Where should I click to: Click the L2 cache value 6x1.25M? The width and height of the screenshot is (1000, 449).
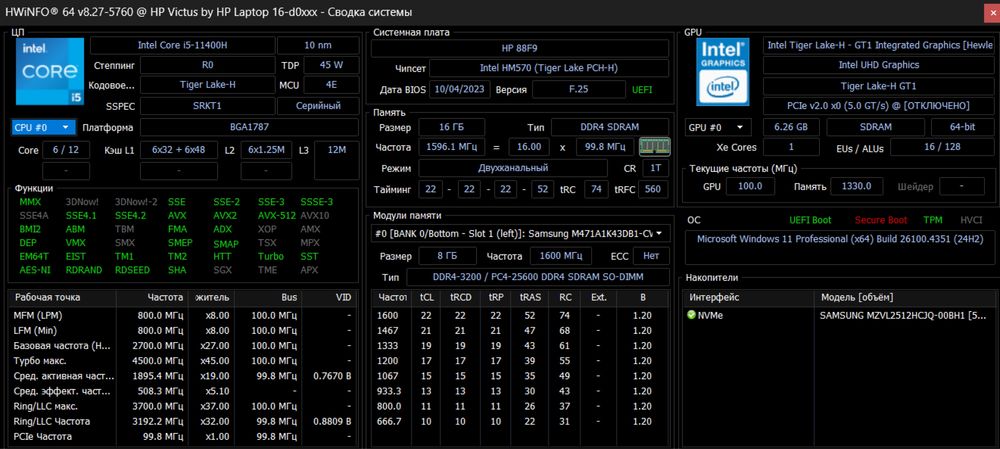pyautogui.click(x=267, y=151)
